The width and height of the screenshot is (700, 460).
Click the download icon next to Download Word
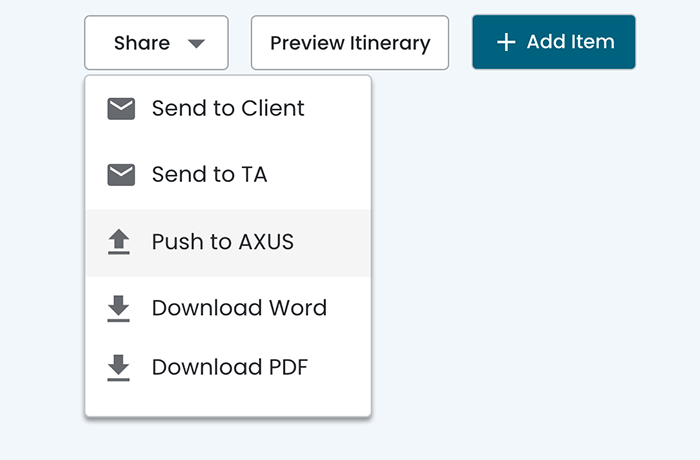pyautogui.click(x=119, y=308)
